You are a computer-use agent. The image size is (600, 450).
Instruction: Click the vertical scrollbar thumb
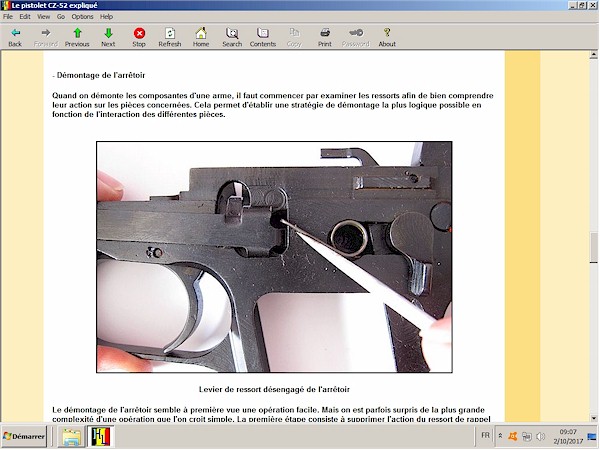(593, 248)
